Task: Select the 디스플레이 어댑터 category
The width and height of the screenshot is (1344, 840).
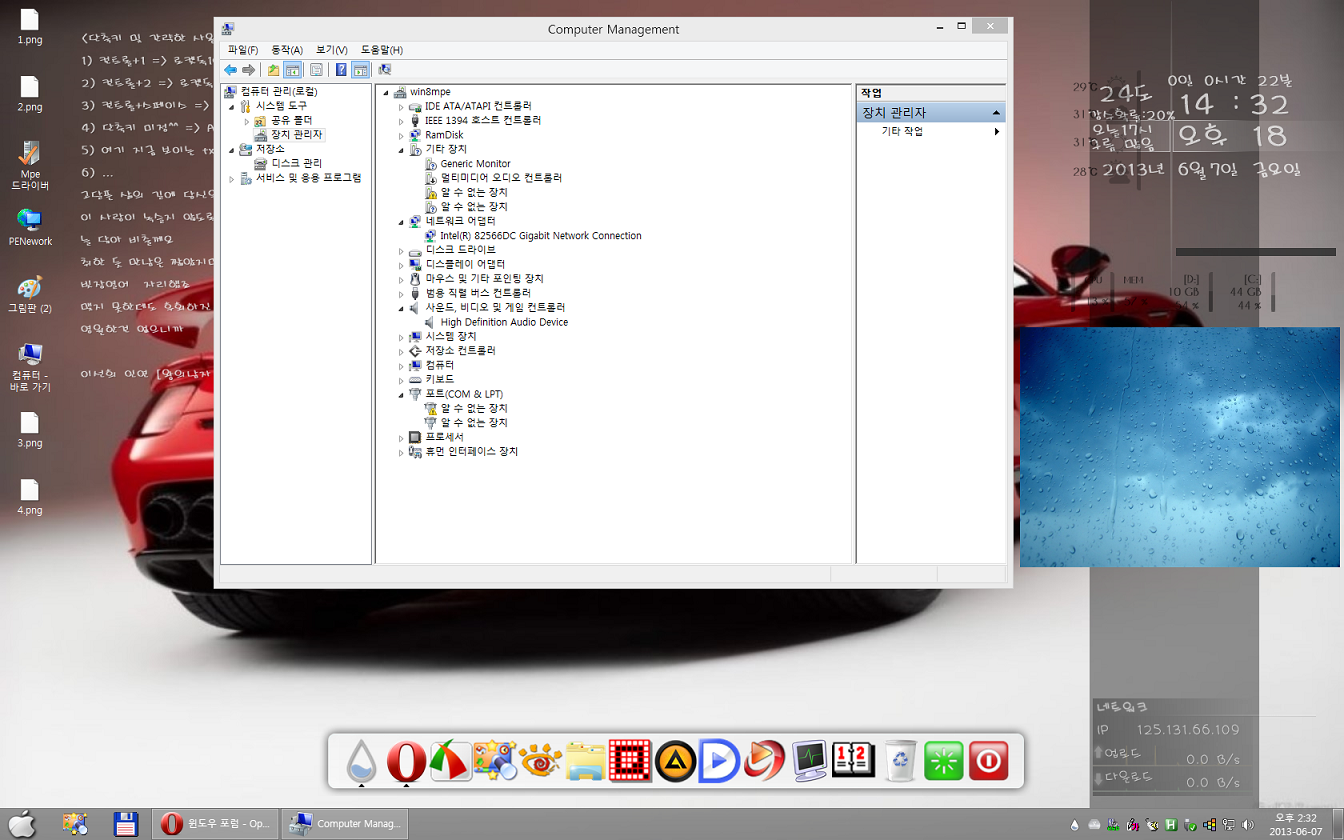Action: pos(465,264)
